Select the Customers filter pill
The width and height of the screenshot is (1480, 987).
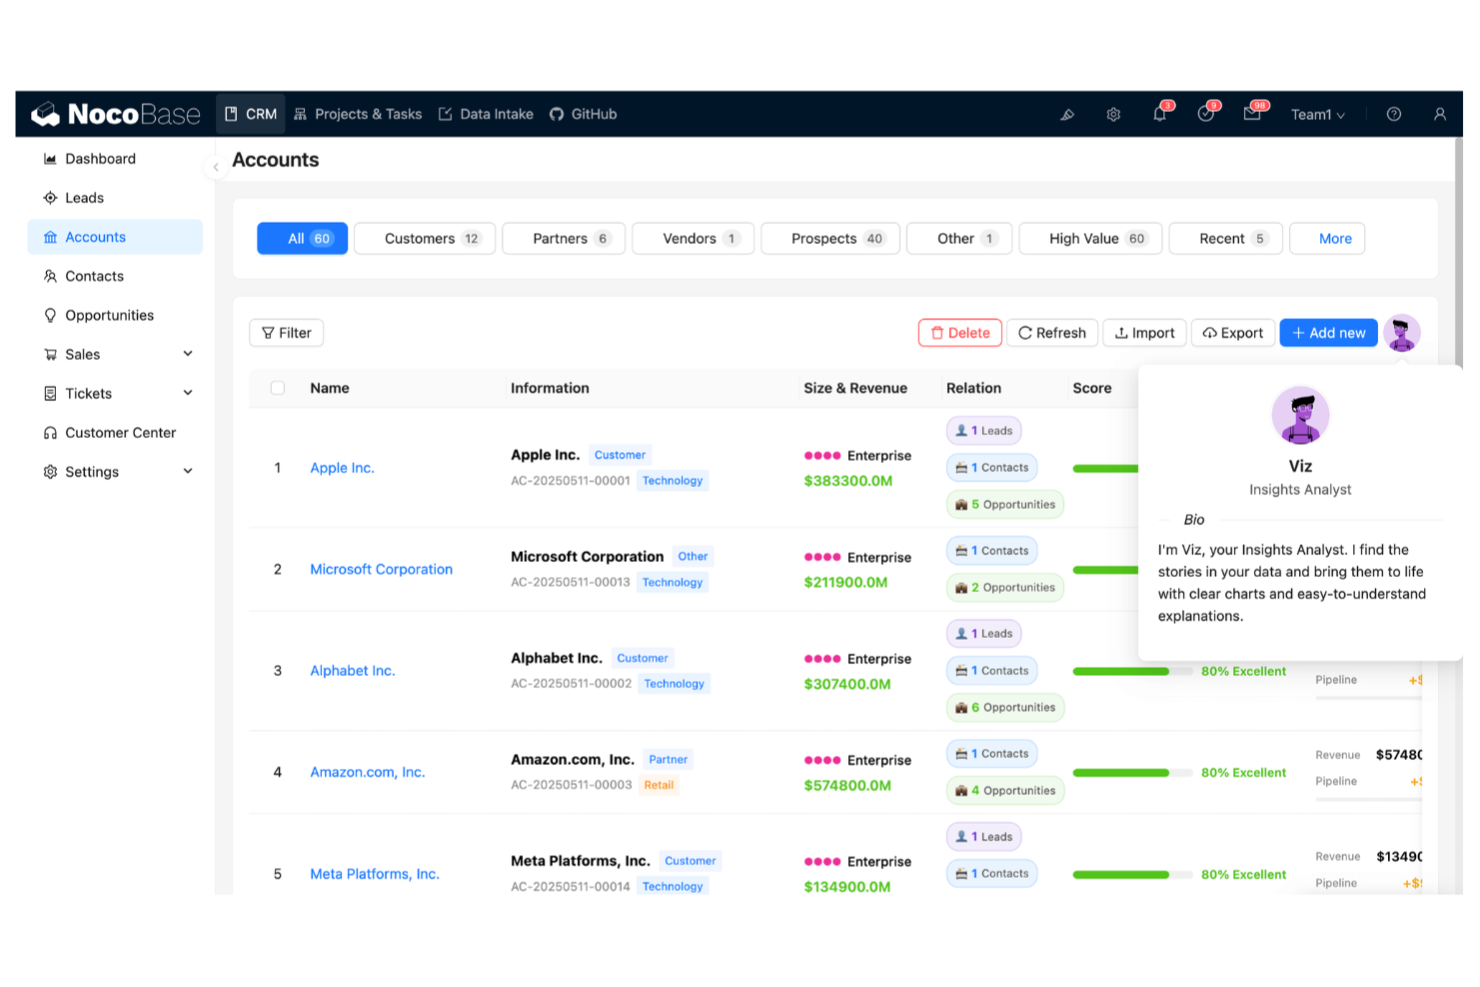424,238
